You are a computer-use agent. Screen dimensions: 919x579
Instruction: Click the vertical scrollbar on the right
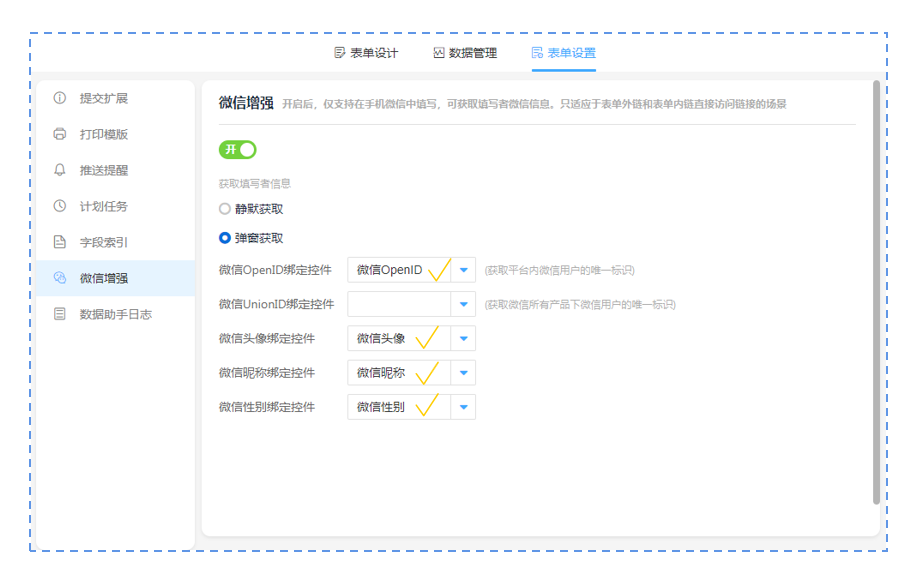877,290
